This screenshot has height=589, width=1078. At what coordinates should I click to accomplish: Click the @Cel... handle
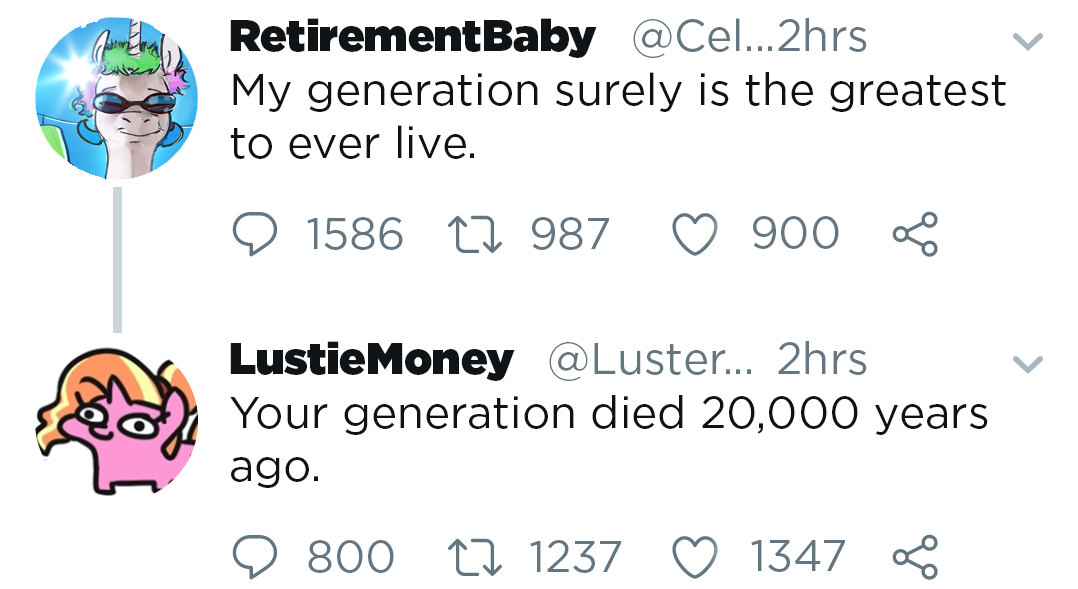[x=700, y=38]
